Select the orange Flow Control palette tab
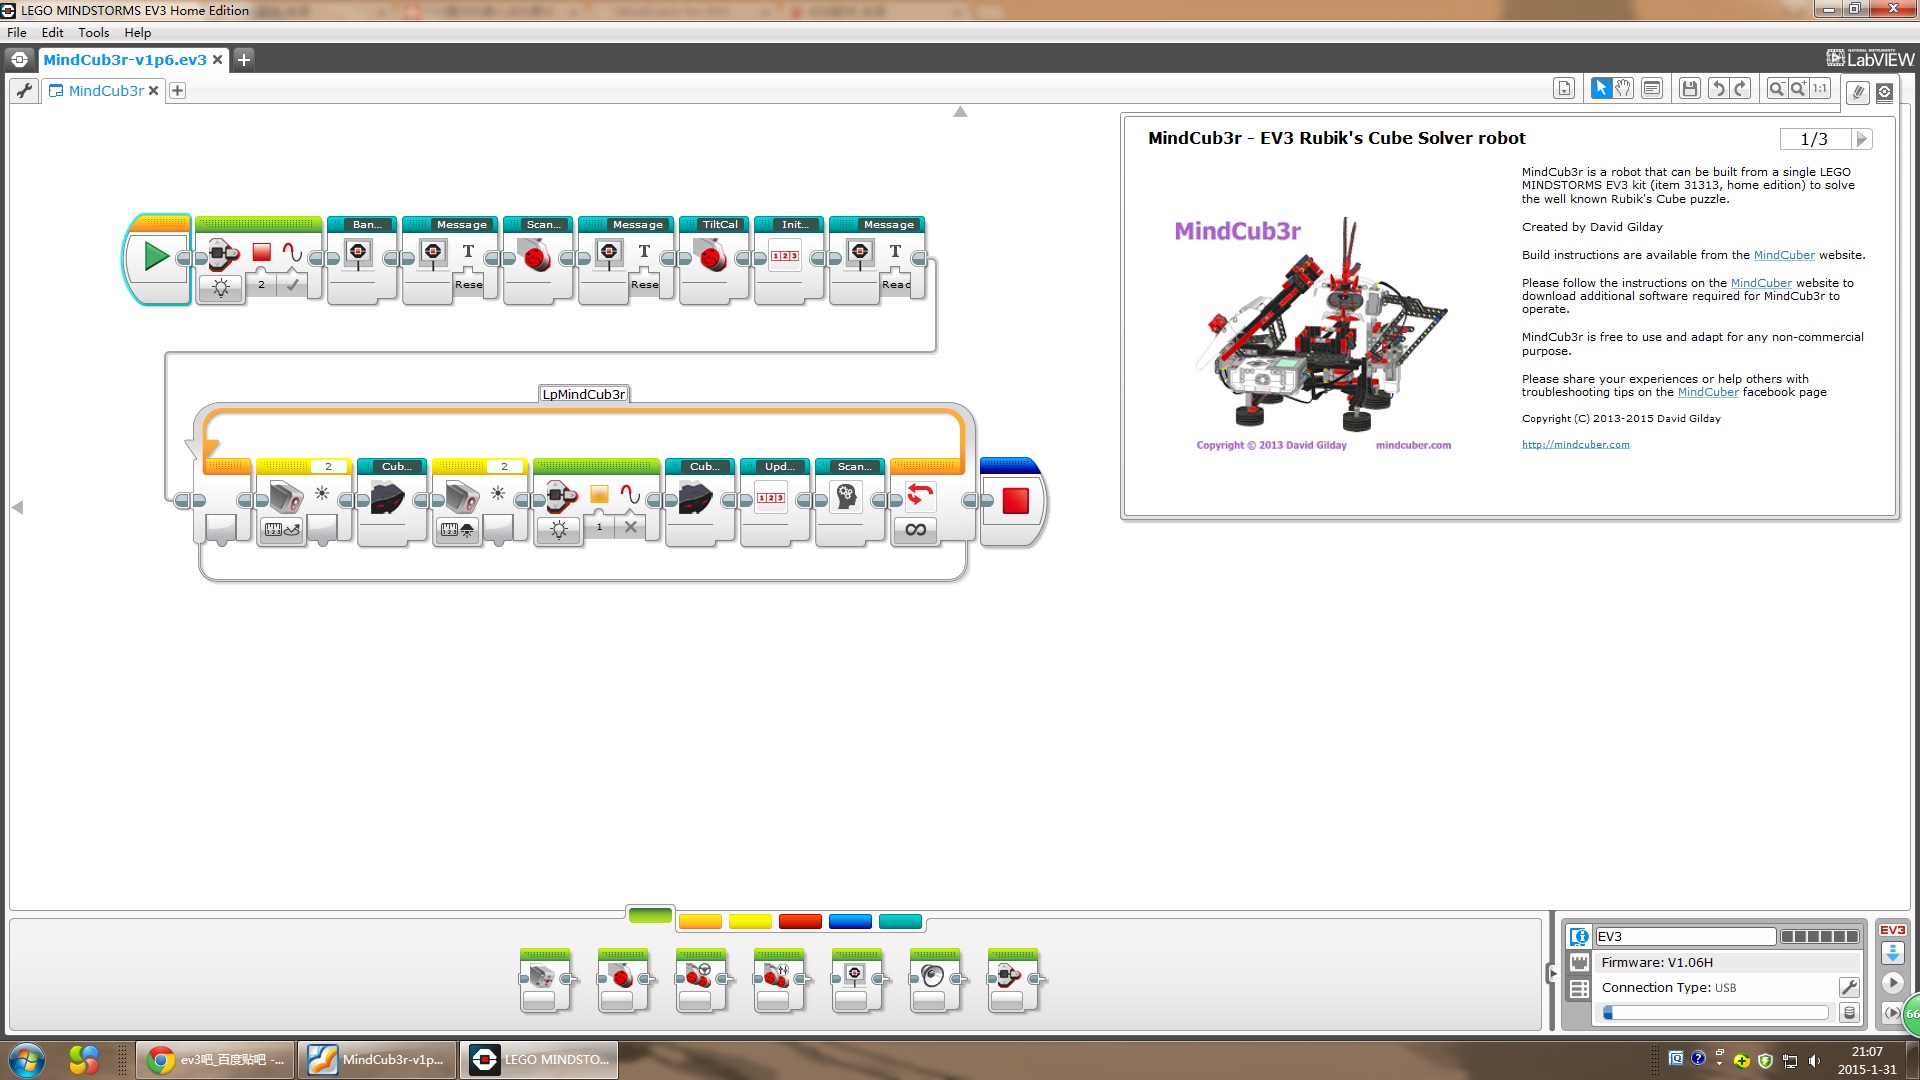The height and width of the screenshot is (1080, 1920). (700, 921)
